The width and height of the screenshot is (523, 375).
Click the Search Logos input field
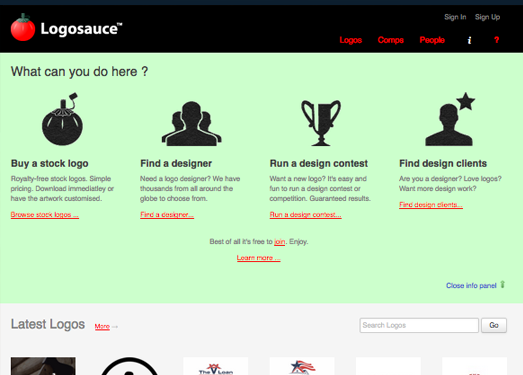[419, 325]
